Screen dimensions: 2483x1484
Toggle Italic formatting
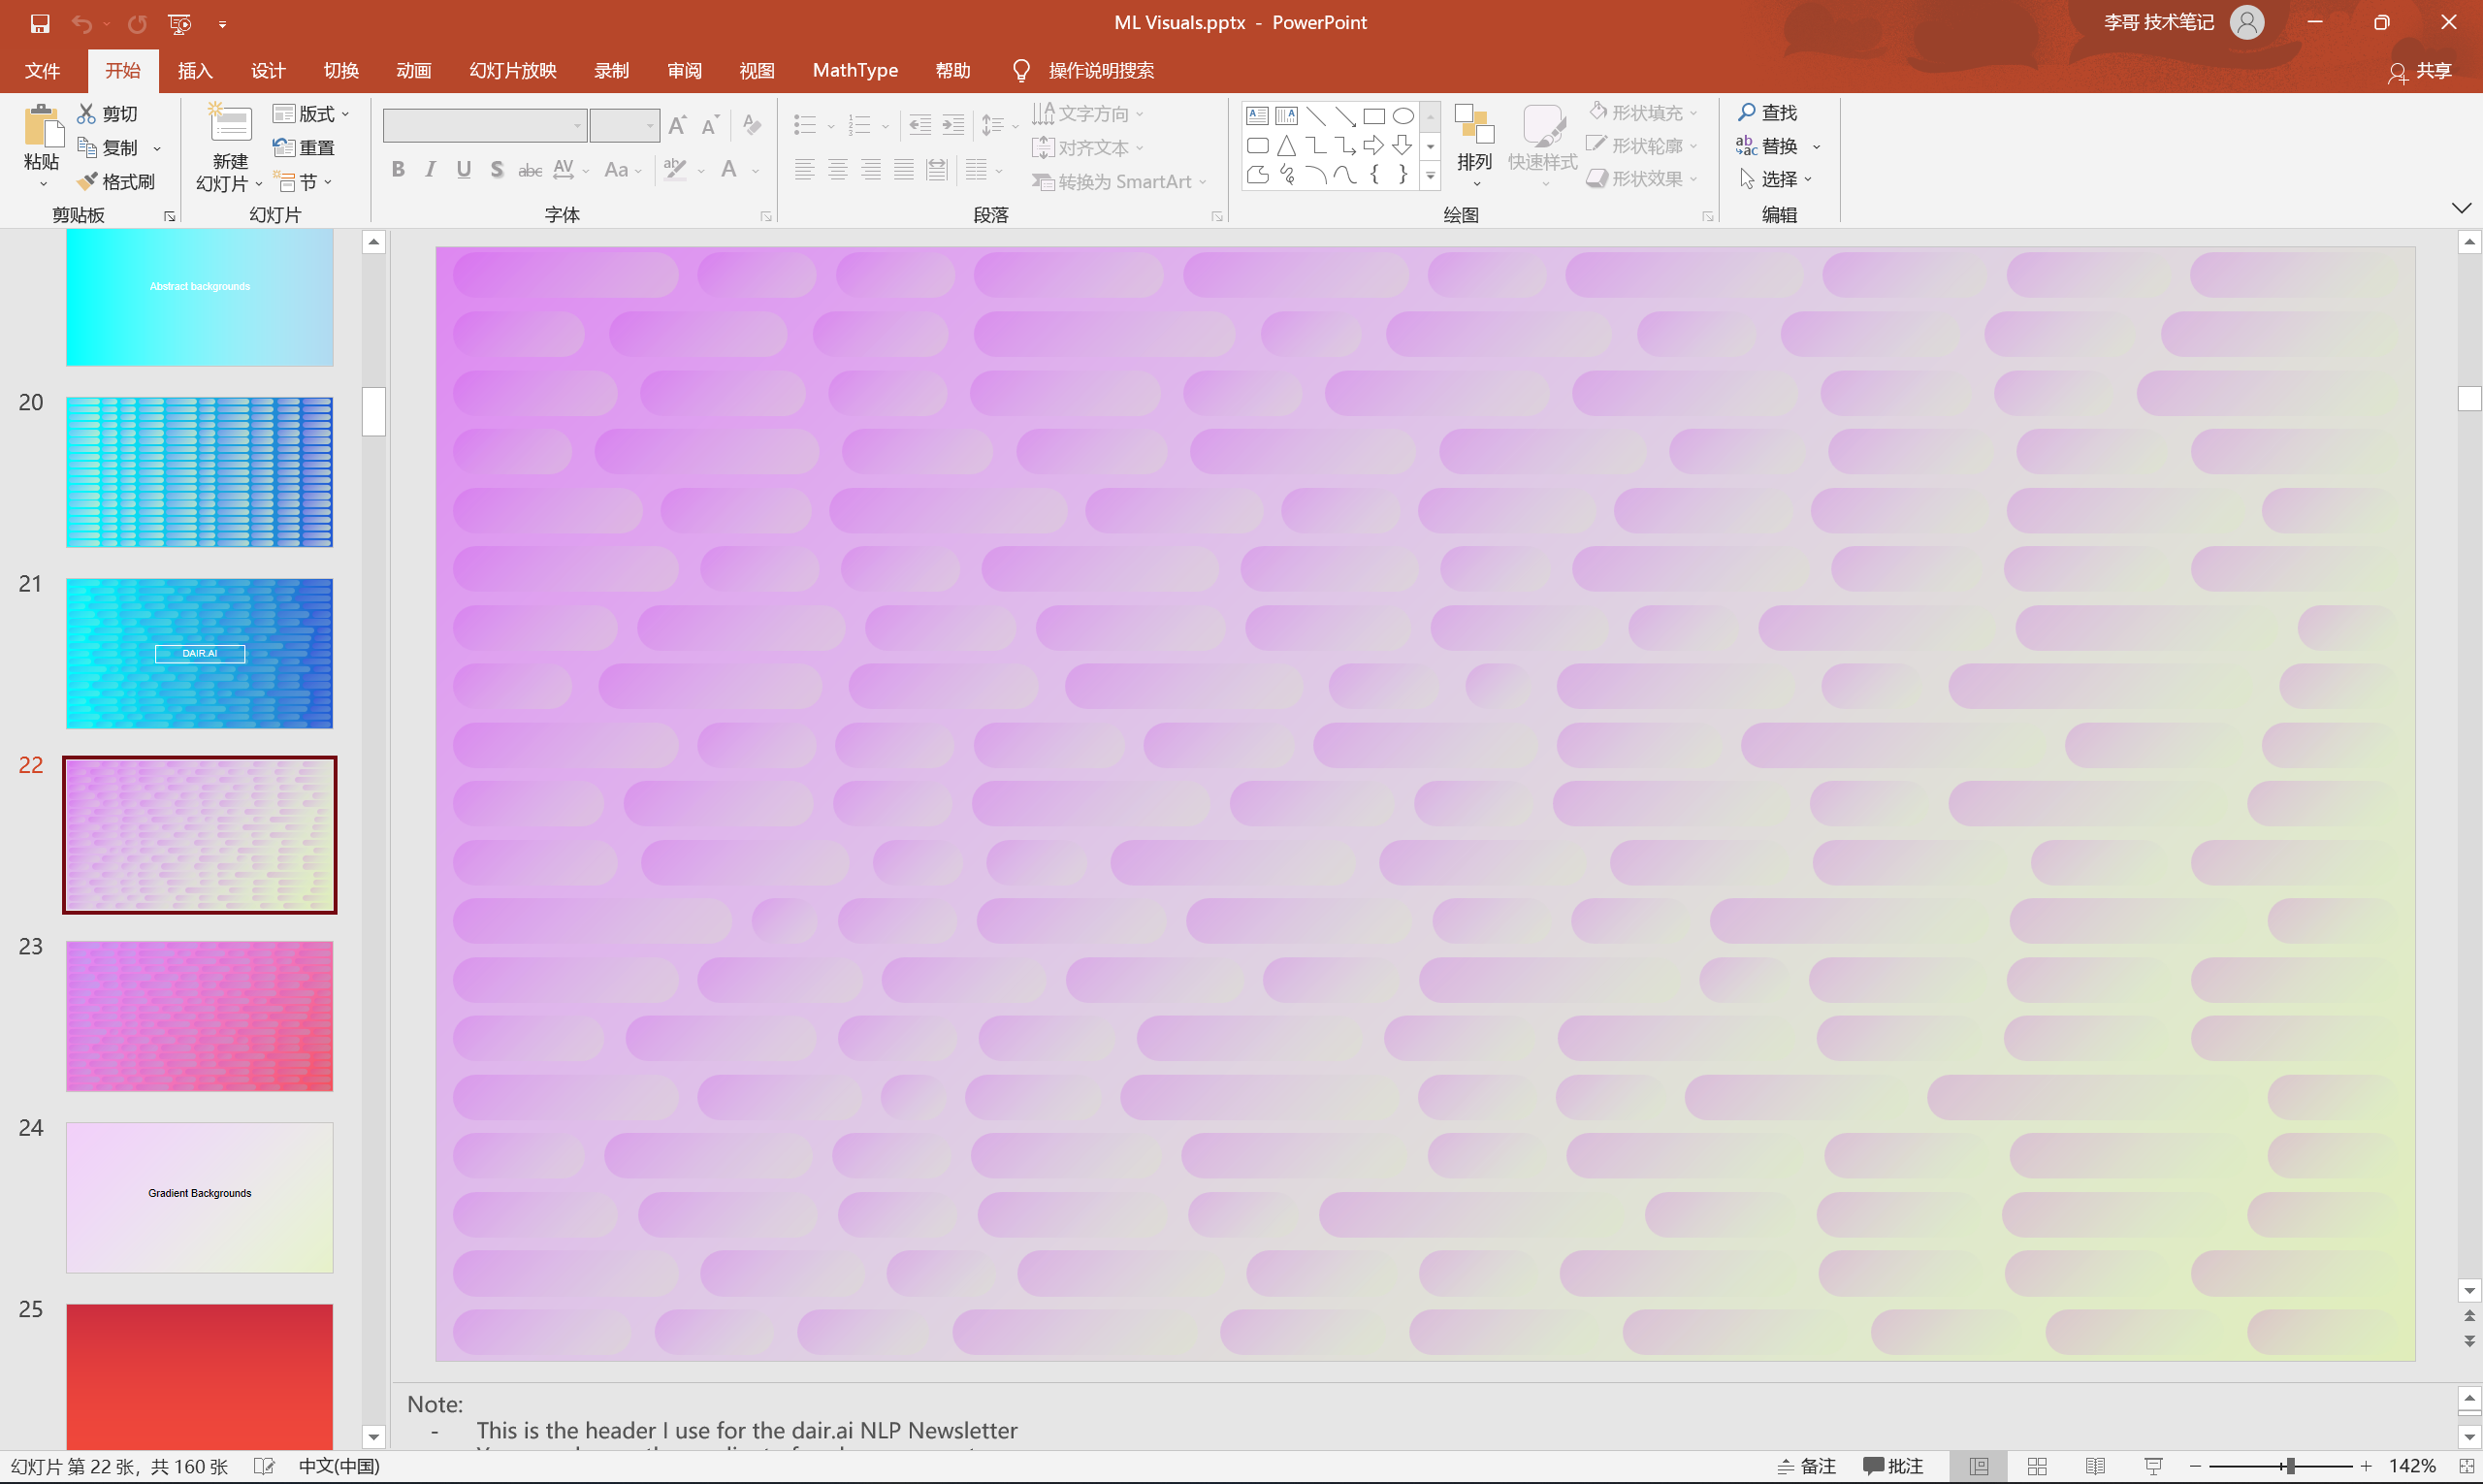click(431, 170)
